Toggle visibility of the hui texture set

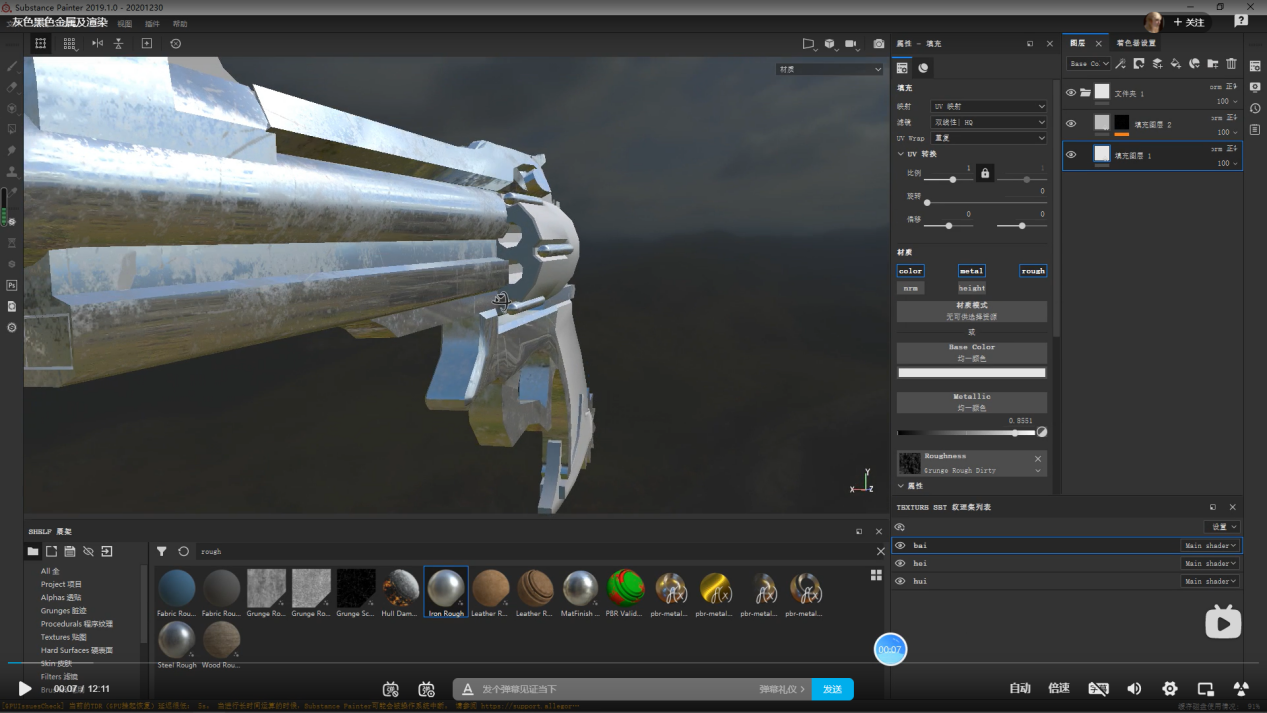tap(900, 581)
